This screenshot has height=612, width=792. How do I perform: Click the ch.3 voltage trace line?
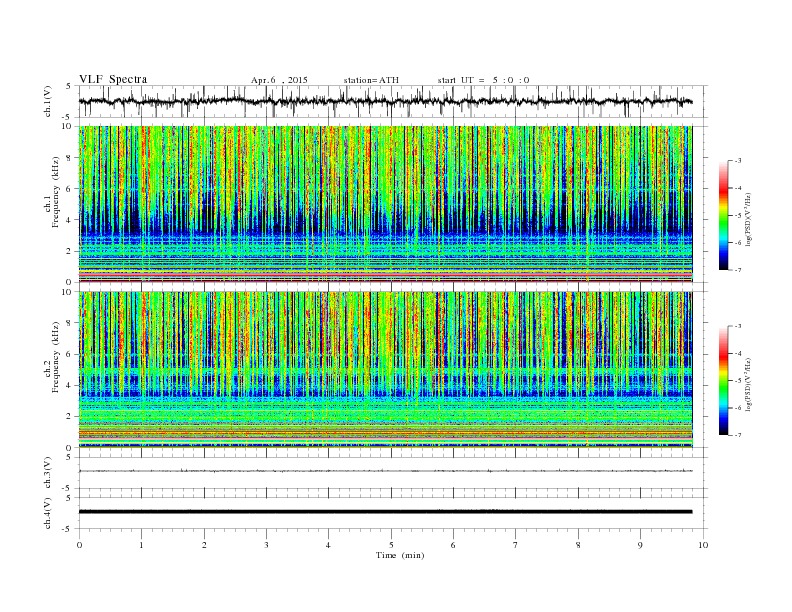pyautogui.click(x=385, y=471)
